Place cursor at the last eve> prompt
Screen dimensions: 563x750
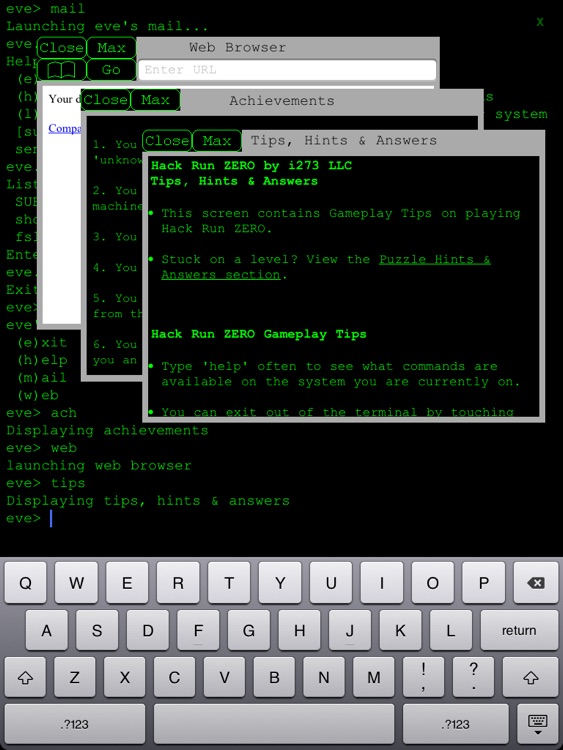(x=51, y=518)
